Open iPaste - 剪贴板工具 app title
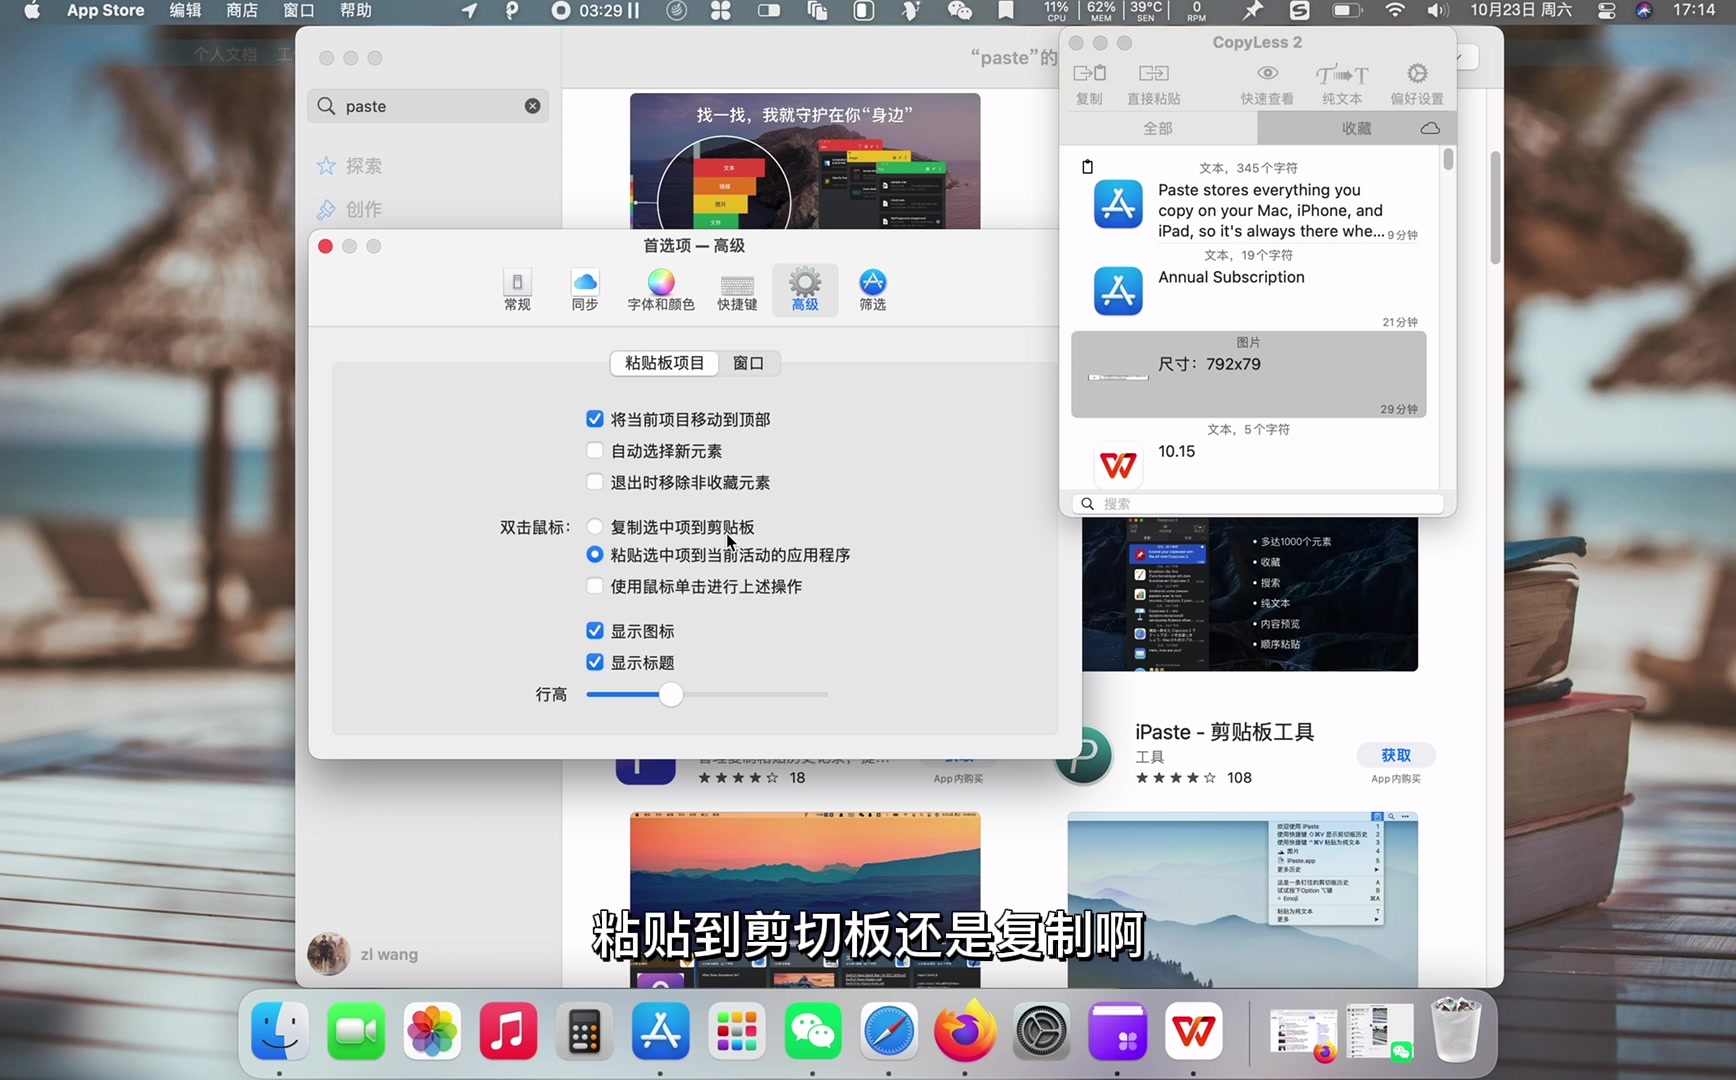The width and height of the screenshot is (1736, 1080). (x=1224, y=732)
